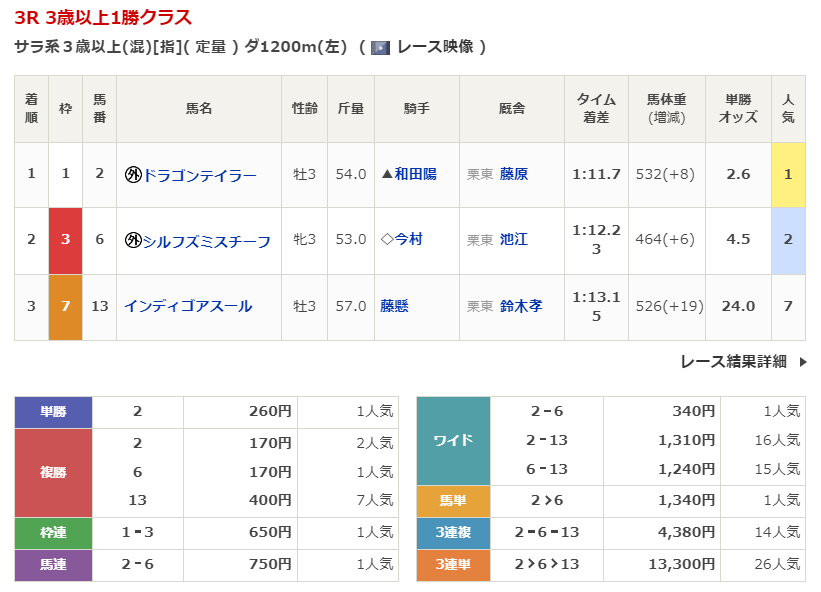The image size is (821, 592).
Task: Click the 単勝オッズ column header
Action: 738,109
